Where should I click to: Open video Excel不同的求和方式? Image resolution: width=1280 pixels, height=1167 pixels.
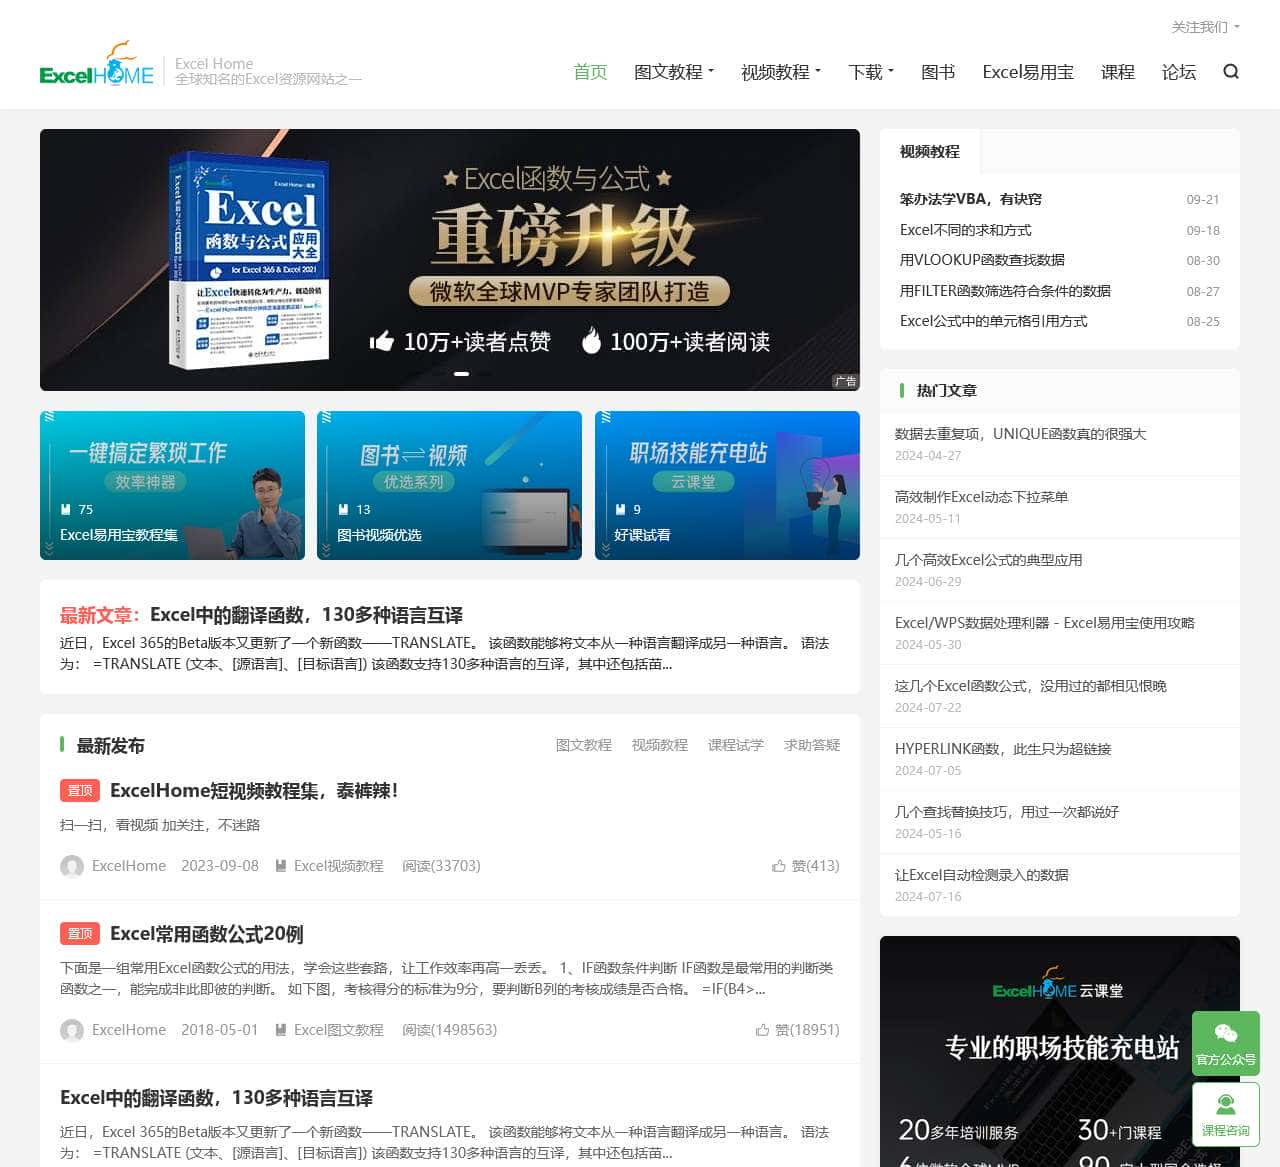965,230
